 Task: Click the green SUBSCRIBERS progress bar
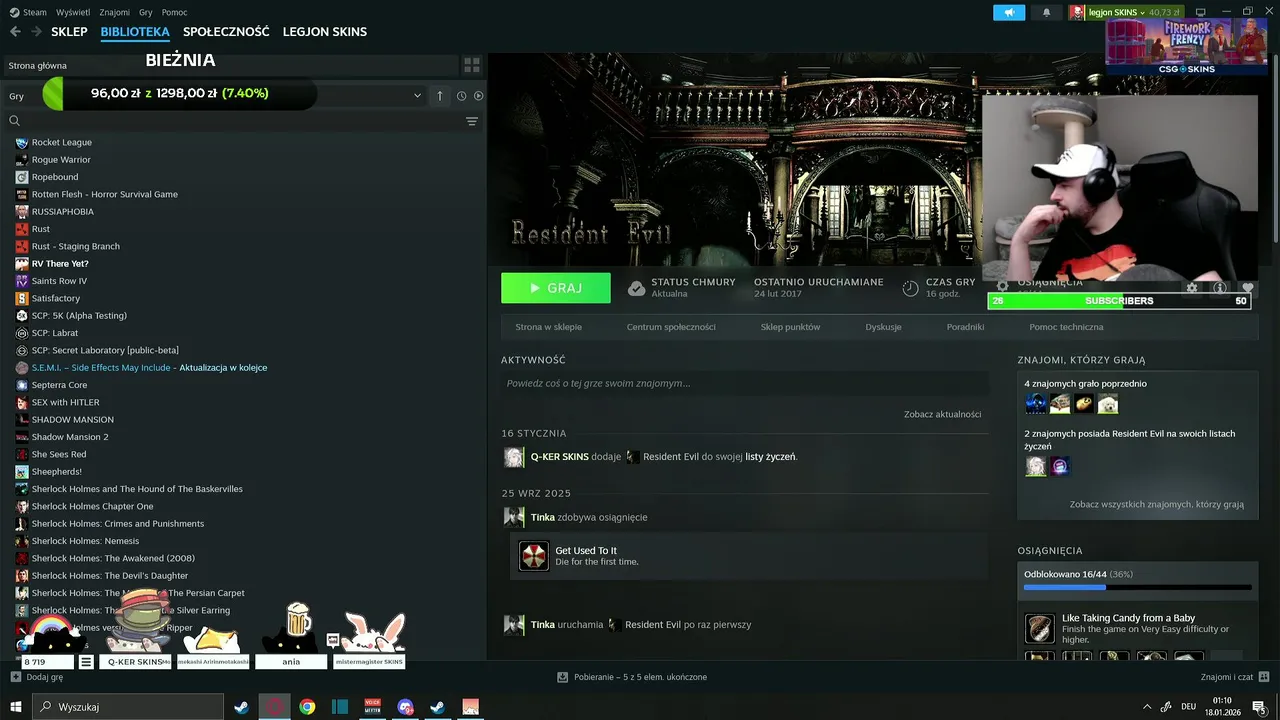(1118, 301)
